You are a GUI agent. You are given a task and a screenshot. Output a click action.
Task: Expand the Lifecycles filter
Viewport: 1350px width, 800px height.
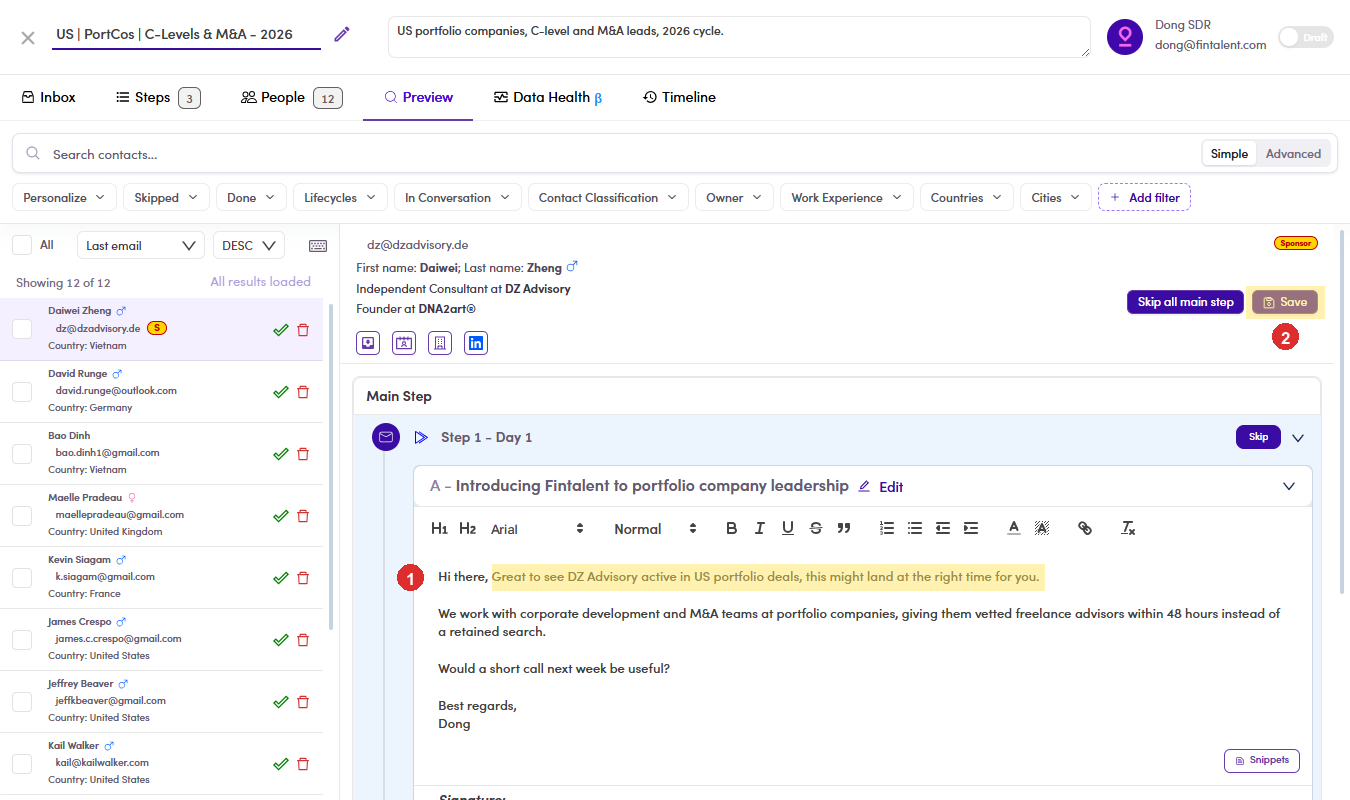click(340, 197)
